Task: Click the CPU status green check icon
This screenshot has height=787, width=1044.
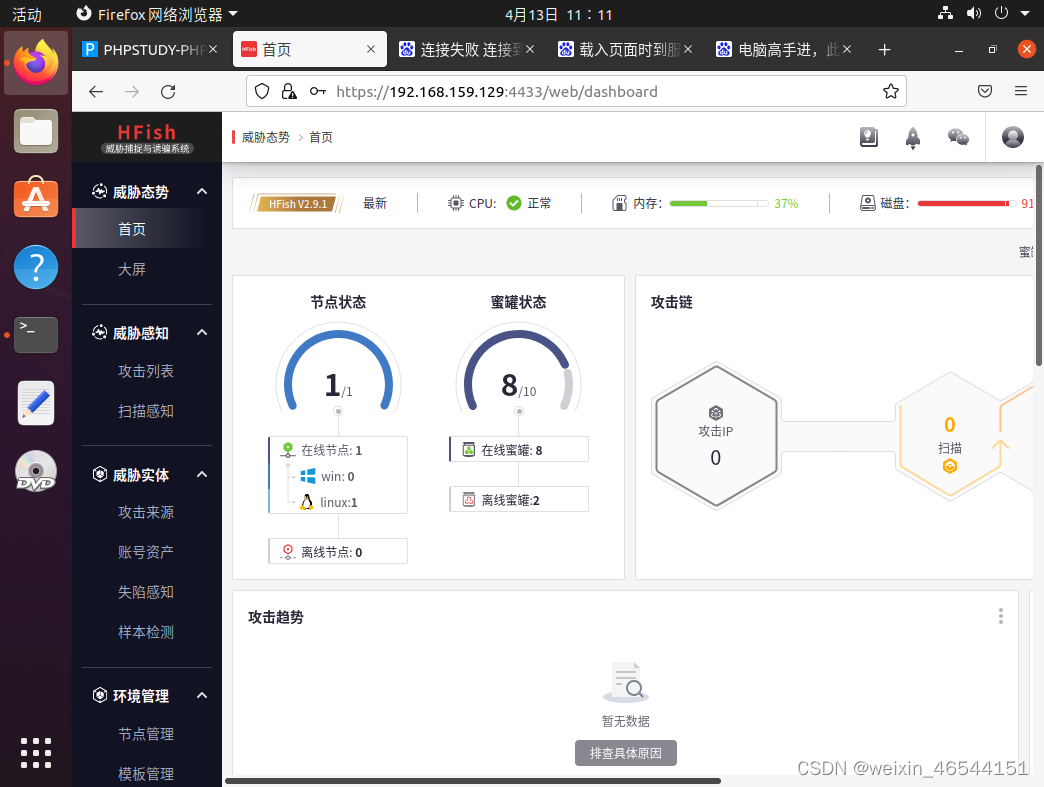Action: pos(513,203)
